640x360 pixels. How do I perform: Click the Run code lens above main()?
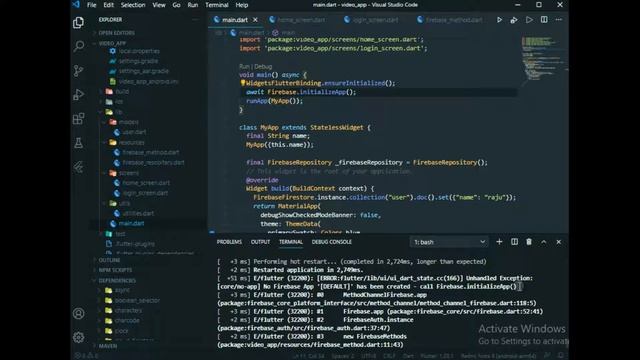tap(244, 66)
